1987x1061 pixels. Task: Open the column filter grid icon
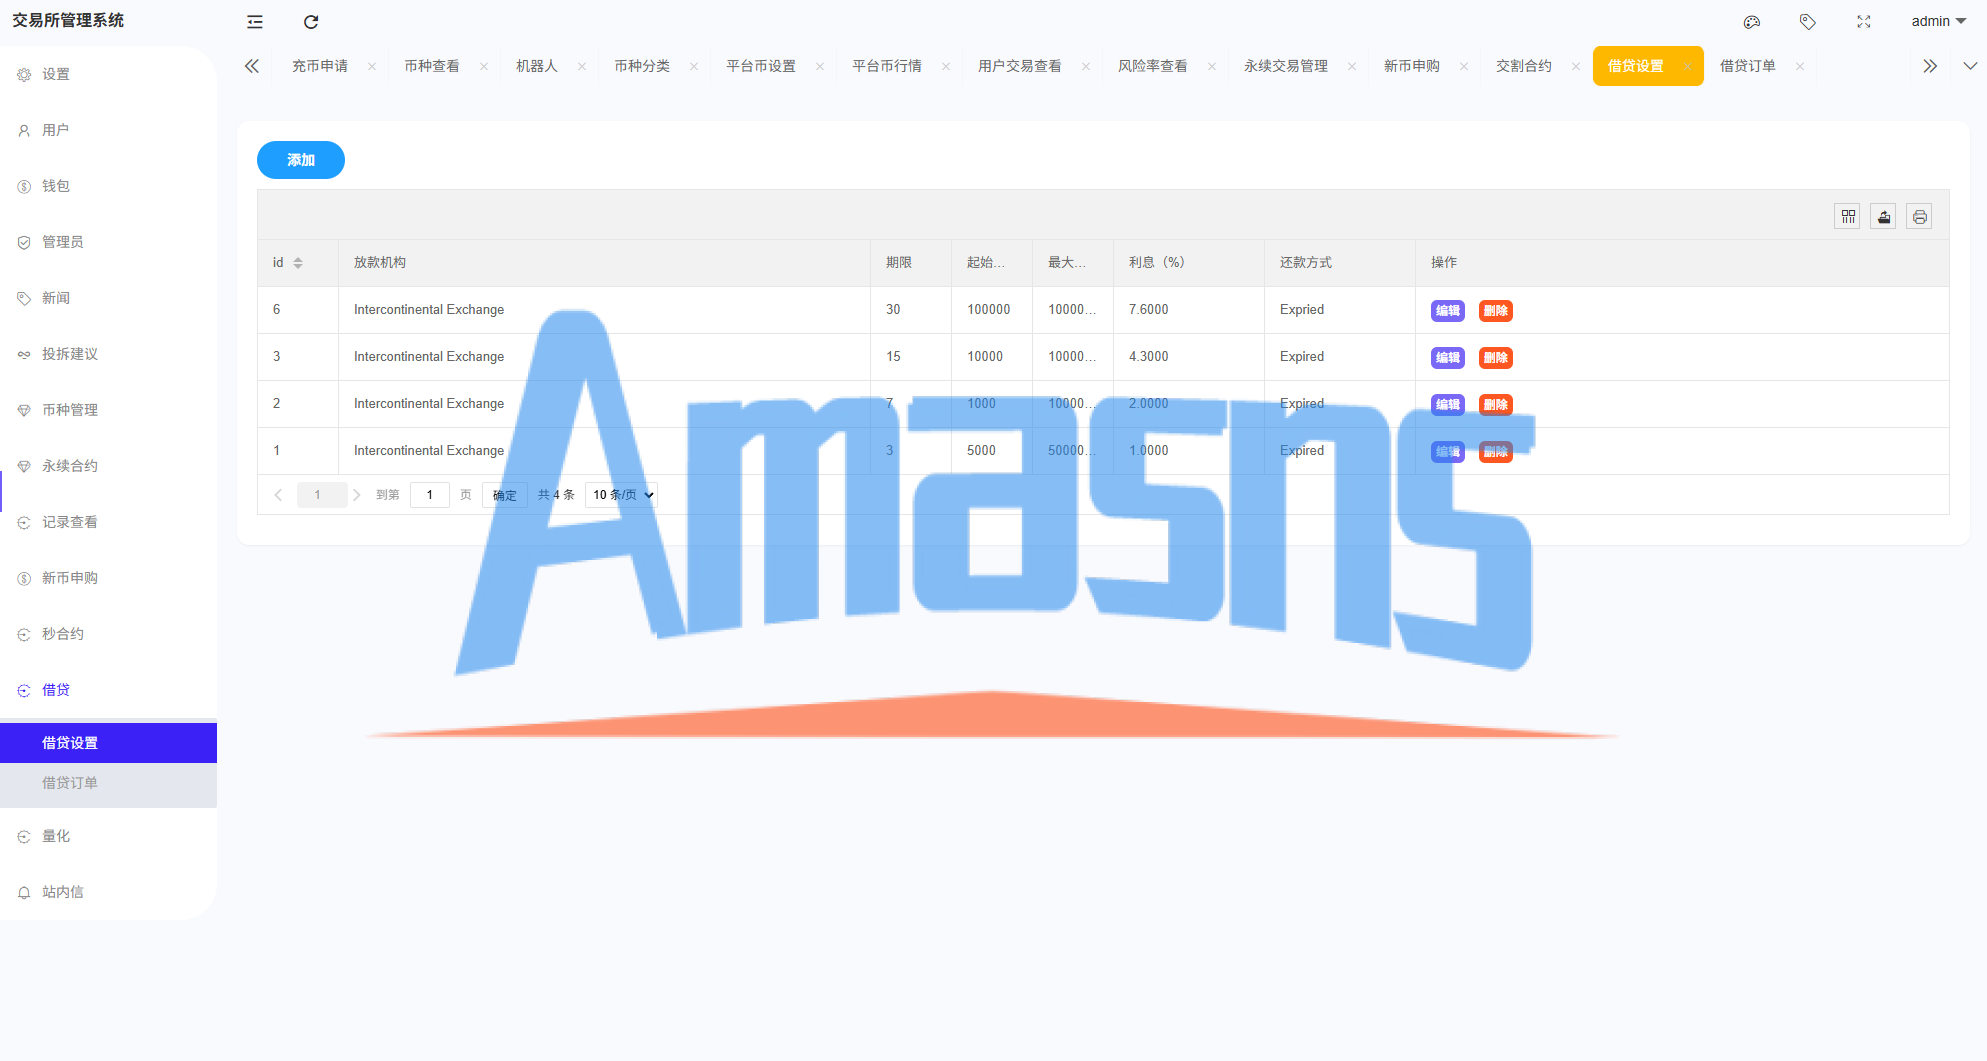[1848, 217]
